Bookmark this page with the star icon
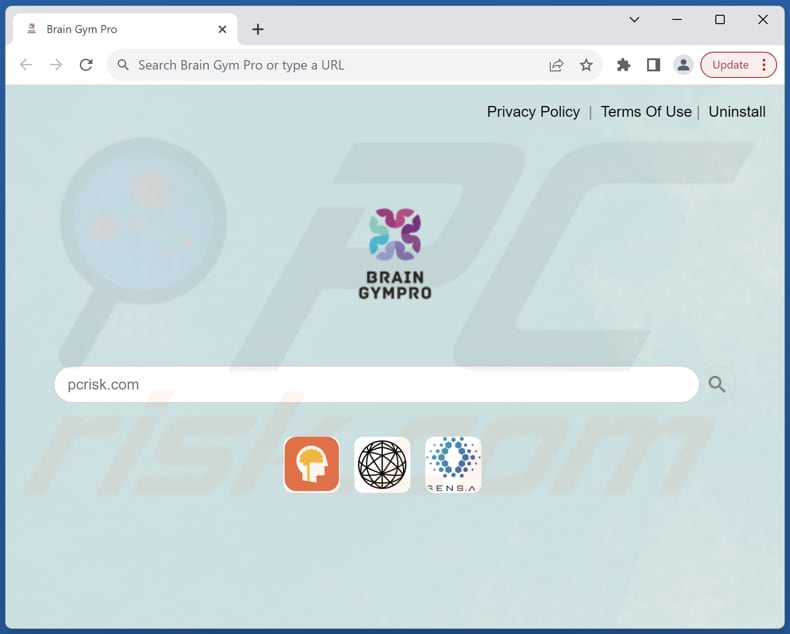The height and width of the screenshot is (634, 790). point(586,65)
